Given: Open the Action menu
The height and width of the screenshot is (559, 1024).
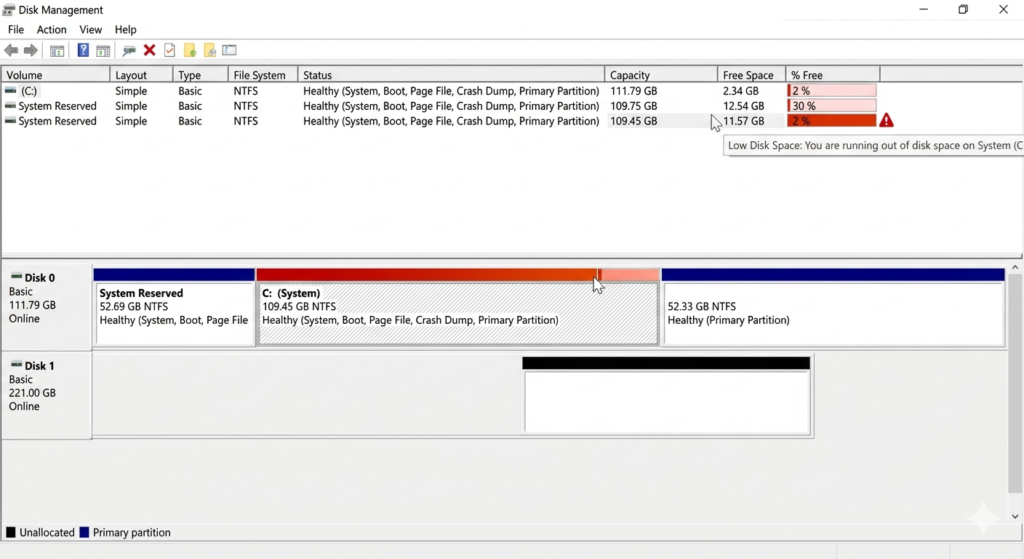Looking at the screenshot, I should tap(51, 30).
